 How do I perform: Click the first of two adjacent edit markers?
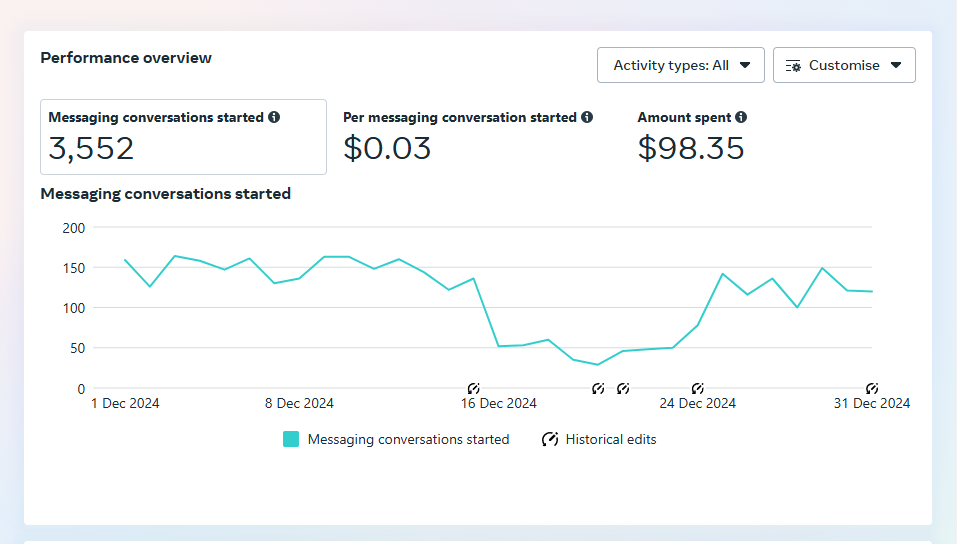pyautogui.click(x=598, y=388)
